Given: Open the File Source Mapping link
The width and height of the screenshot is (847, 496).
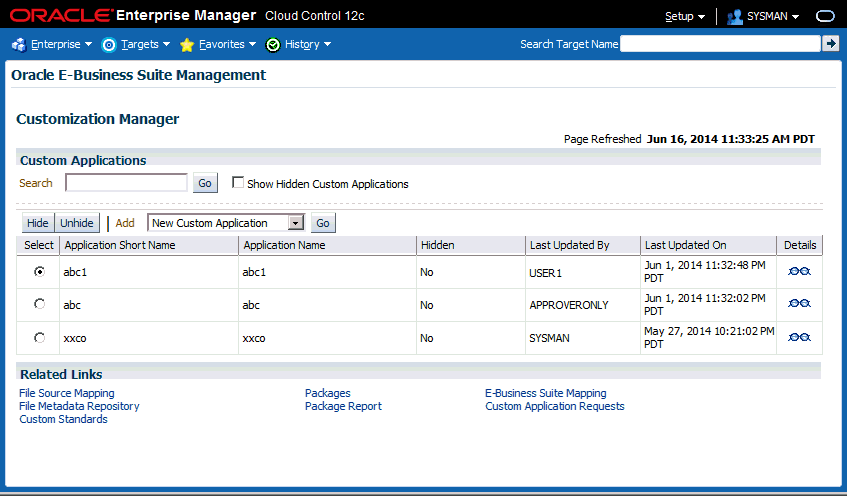Looking at the screenshot, I should pyautogui.click(x=67, y=393).
